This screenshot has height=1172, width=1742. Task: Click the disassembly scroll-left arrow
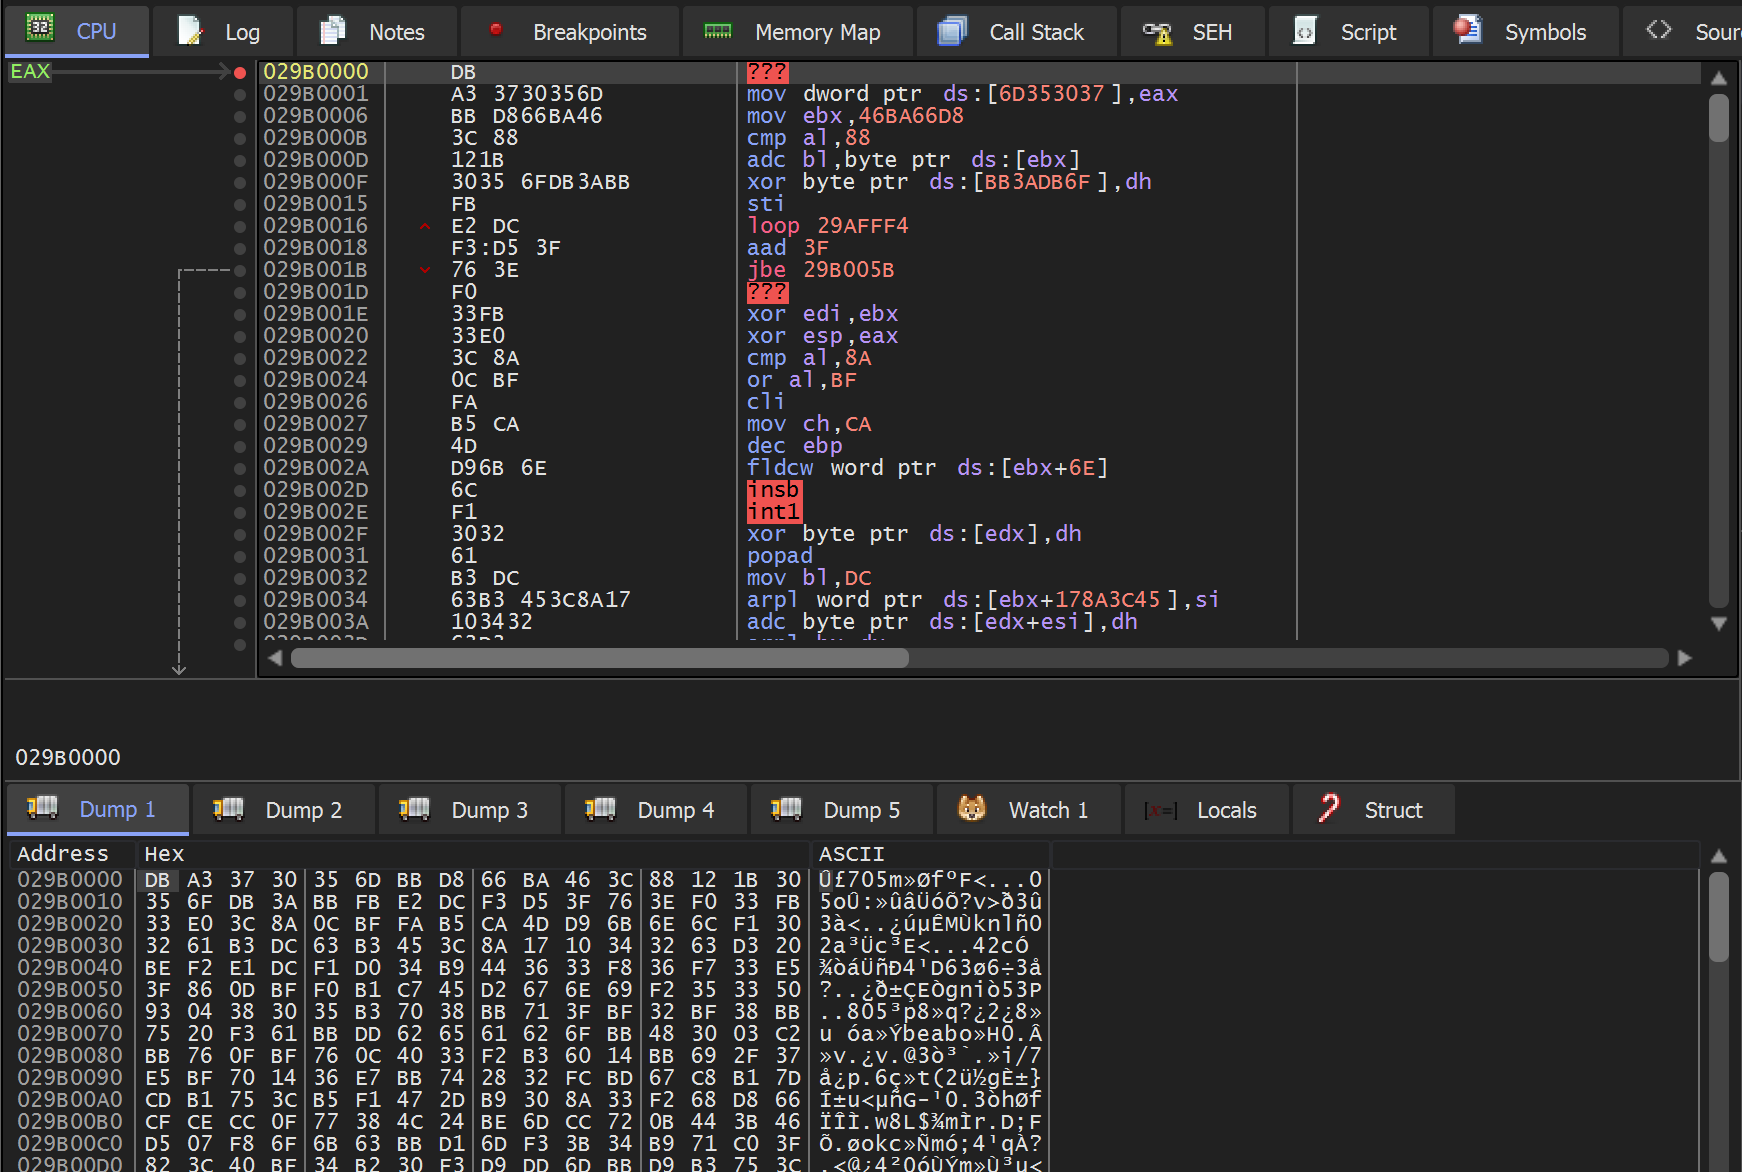point(275,658)
